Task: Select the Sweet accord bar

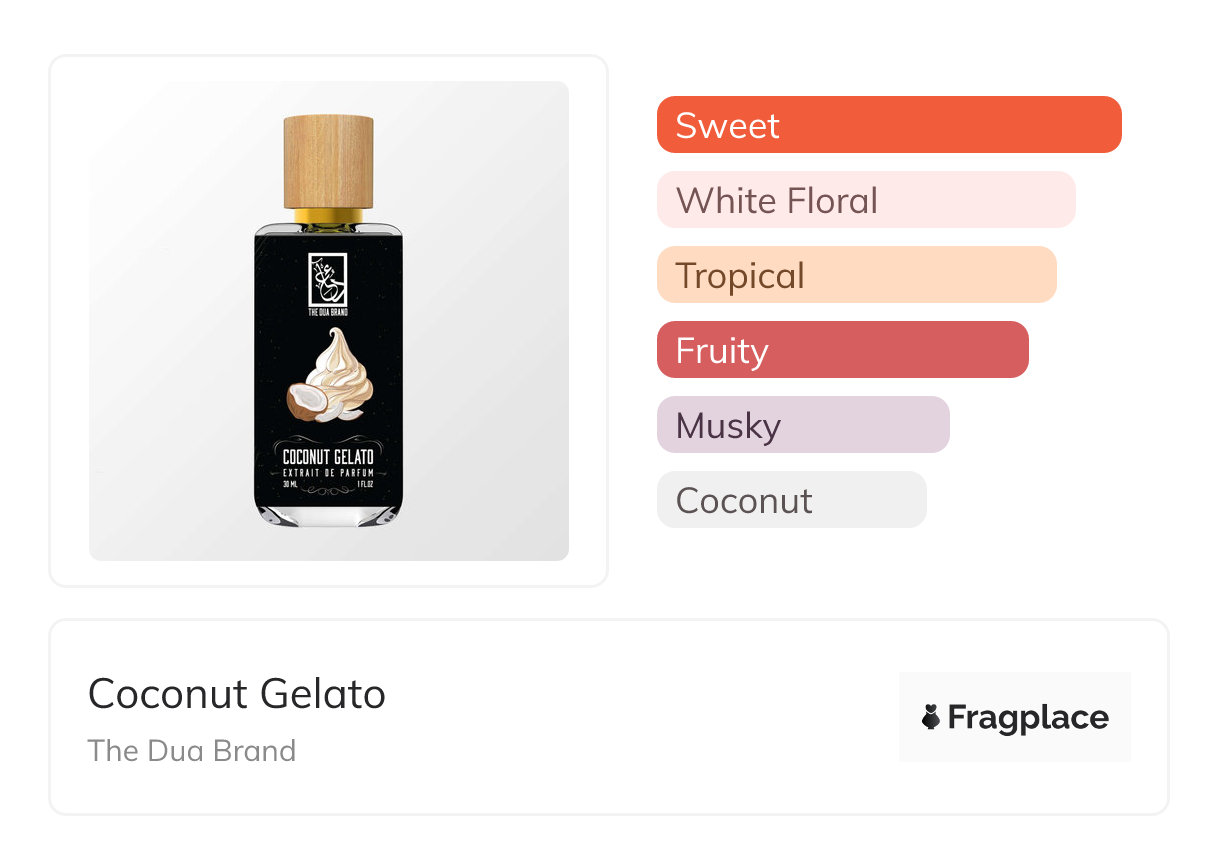Action: [888, 125]
